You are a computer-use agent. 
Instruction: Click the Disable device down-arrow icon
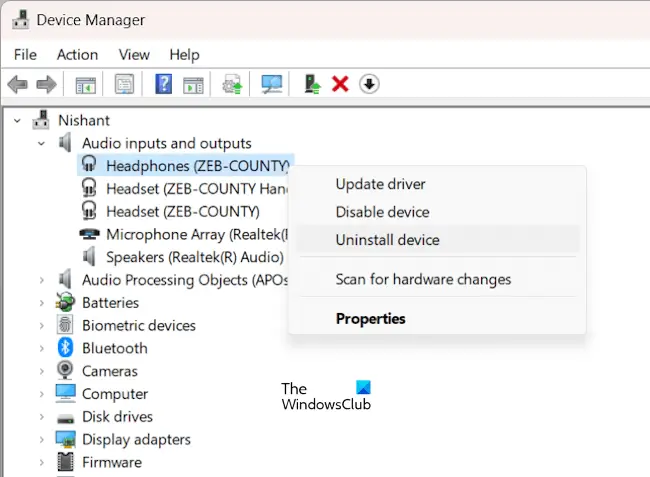pos(369,84)
